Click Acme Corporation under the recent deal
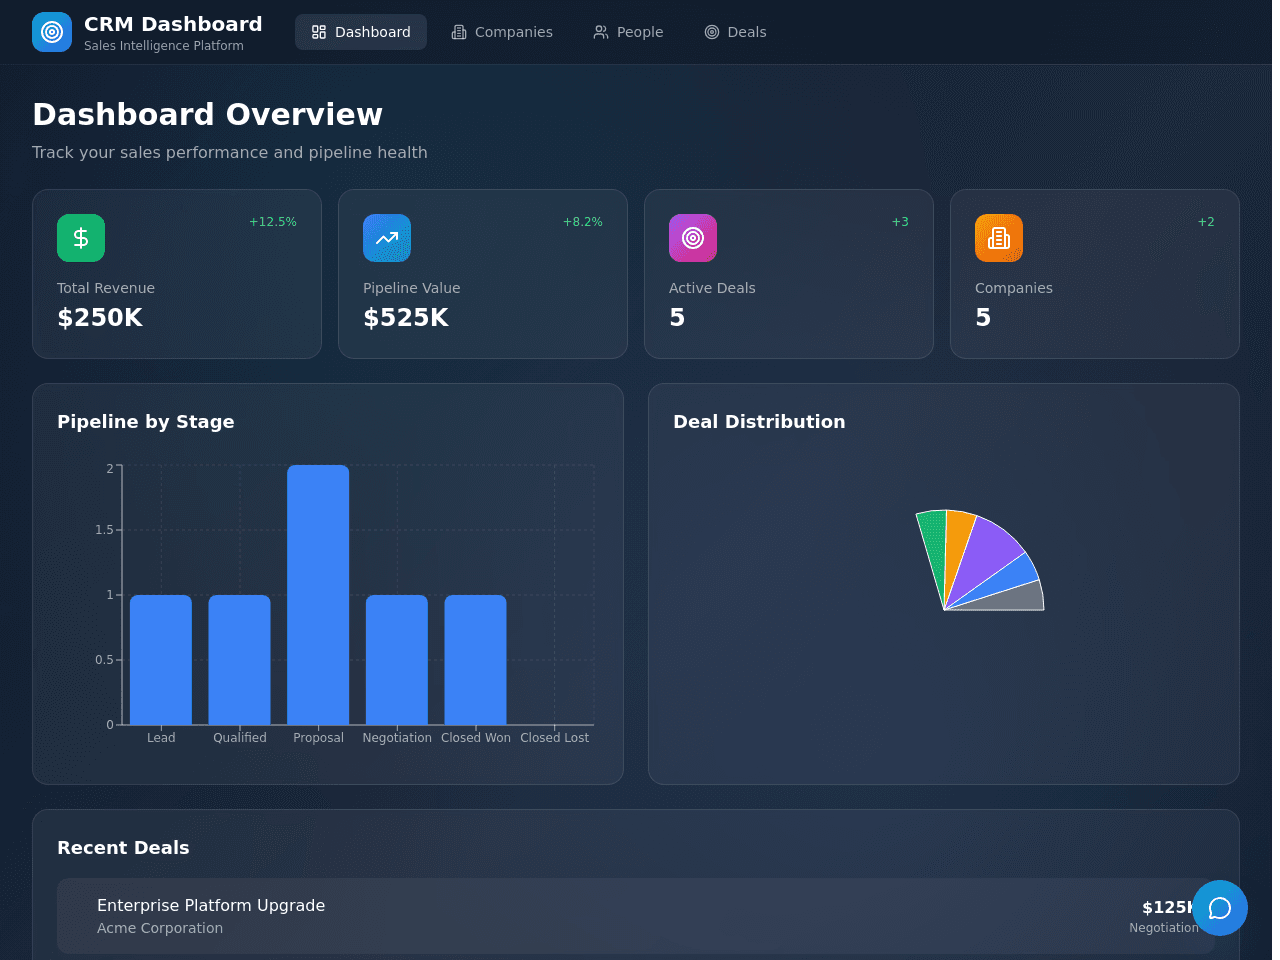Viewport: 1280px width, 960px height. pyautogui.click(x=160, y=928)
